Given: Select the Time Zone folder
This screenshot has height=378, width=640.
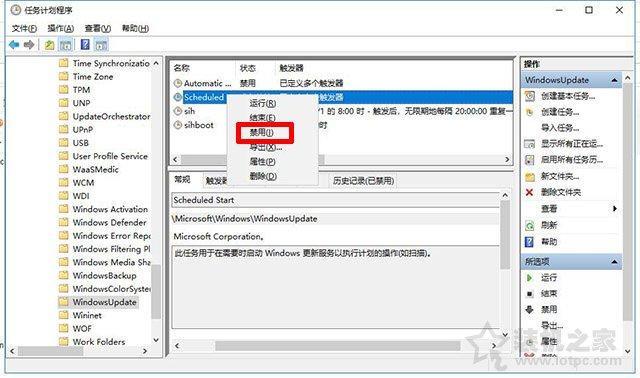Looking at the screenshot, I should click(x=86, y=76).
